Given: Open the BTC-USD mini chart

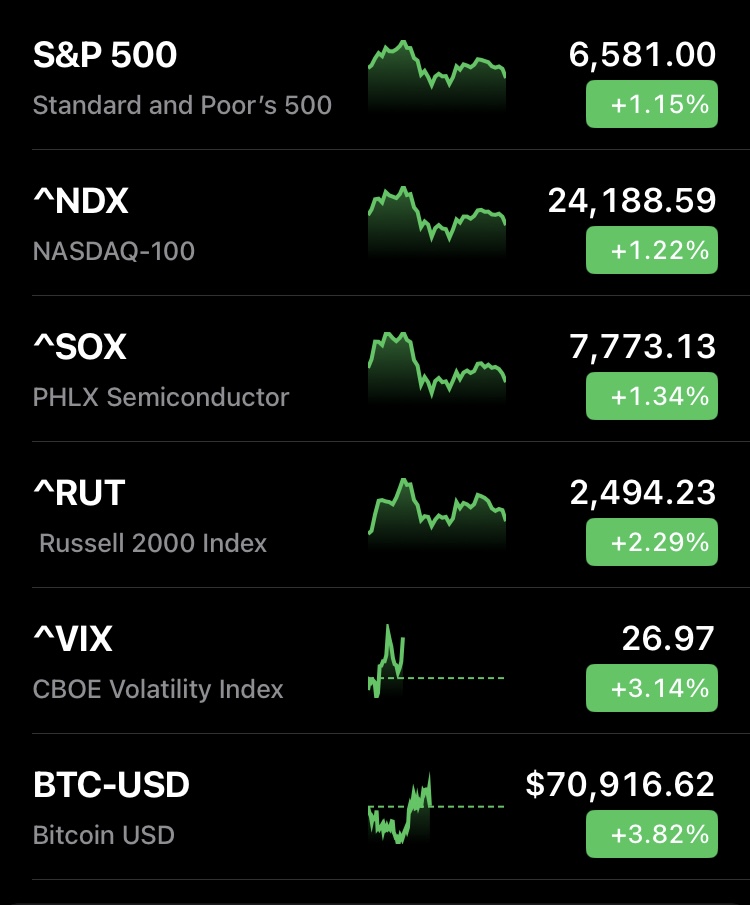Looking at the screenshot, I should click(x=437, y=808).
